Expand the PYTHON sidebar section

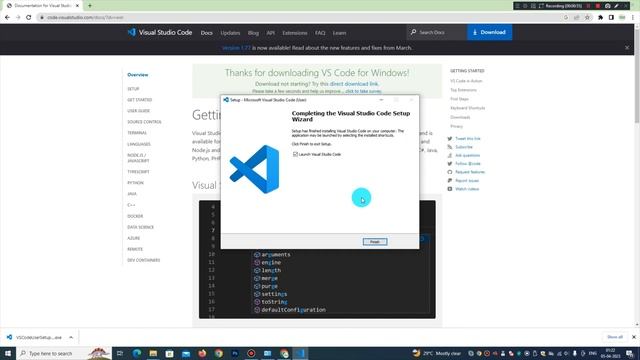135,183
